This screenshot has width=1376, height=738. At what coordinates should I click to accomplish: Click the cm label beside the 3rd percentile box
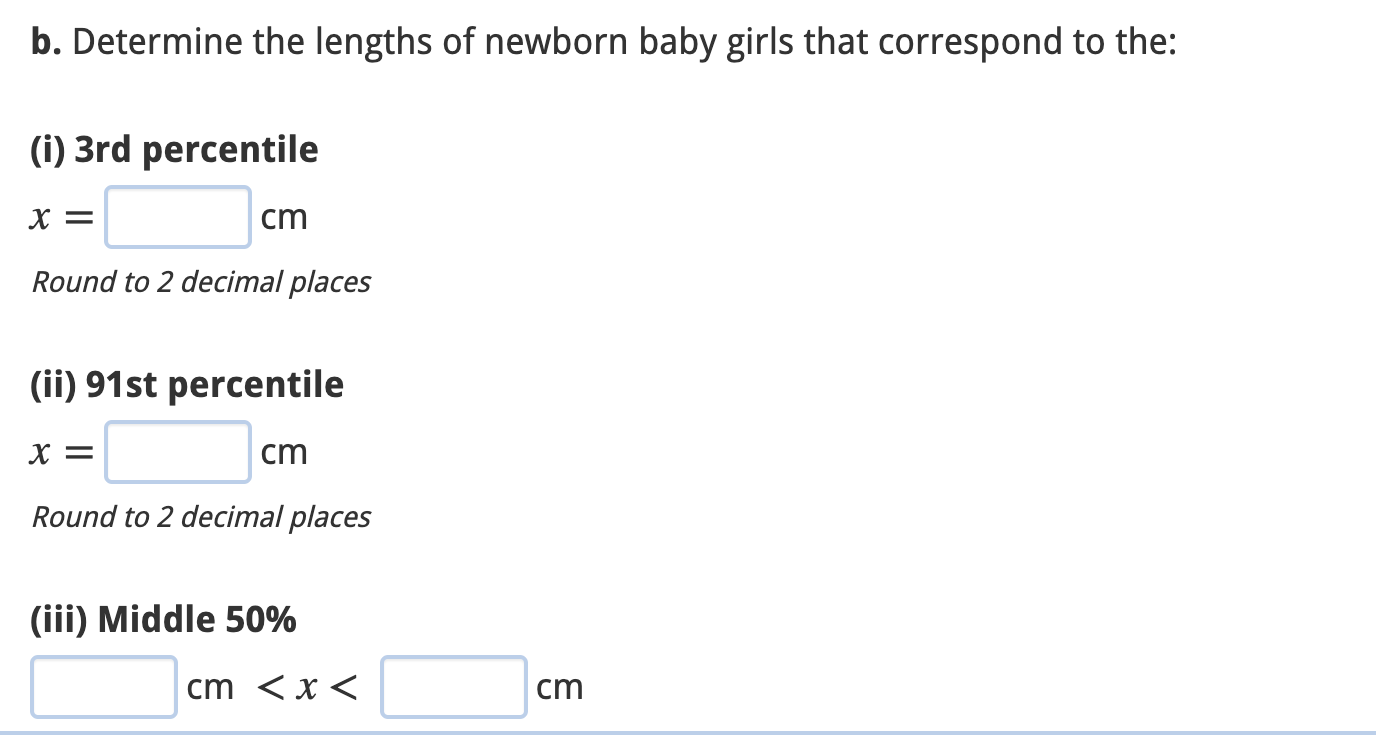coord(283,216)
